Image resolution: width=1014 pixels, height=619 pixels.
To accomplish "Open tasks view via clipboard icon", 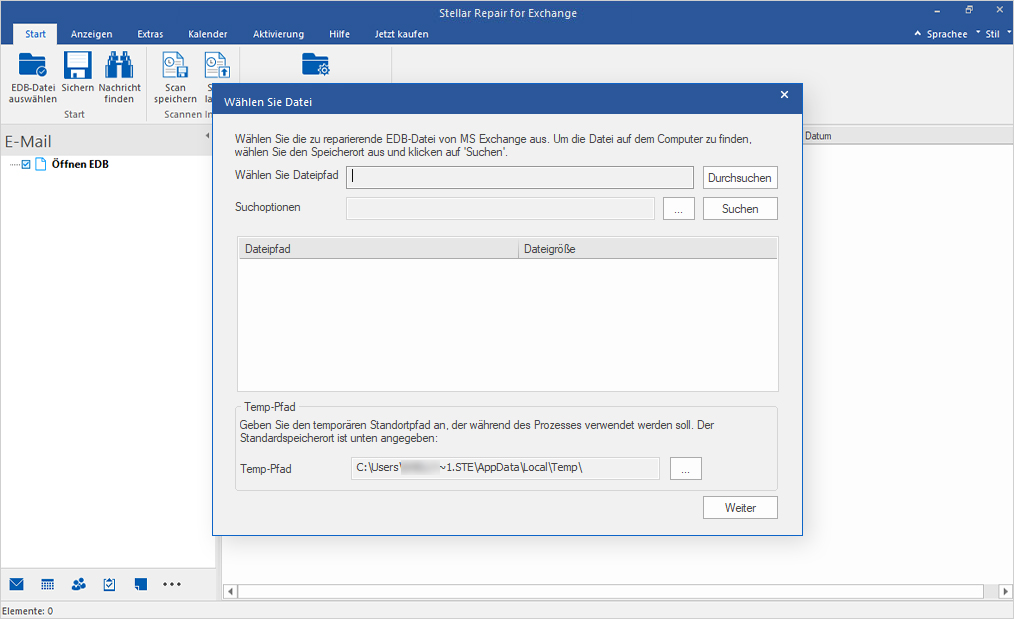I will click(x=109, y=584).
